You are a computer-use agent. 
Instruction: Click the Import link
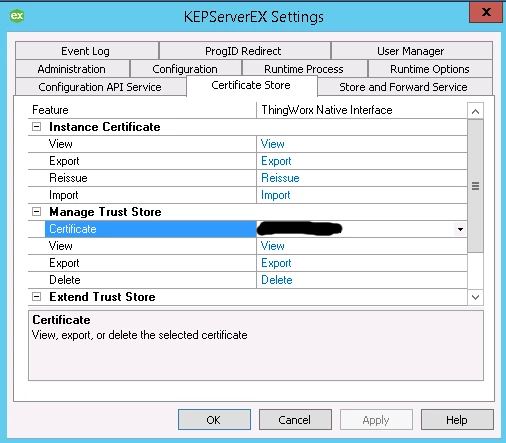[x=276, y=195]
